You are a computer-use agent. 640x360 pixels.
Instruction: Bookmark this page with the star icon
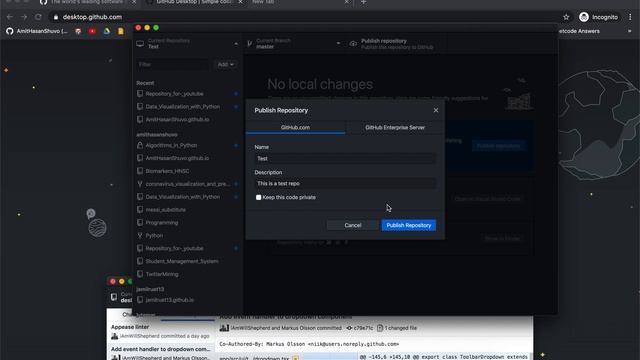566,17
